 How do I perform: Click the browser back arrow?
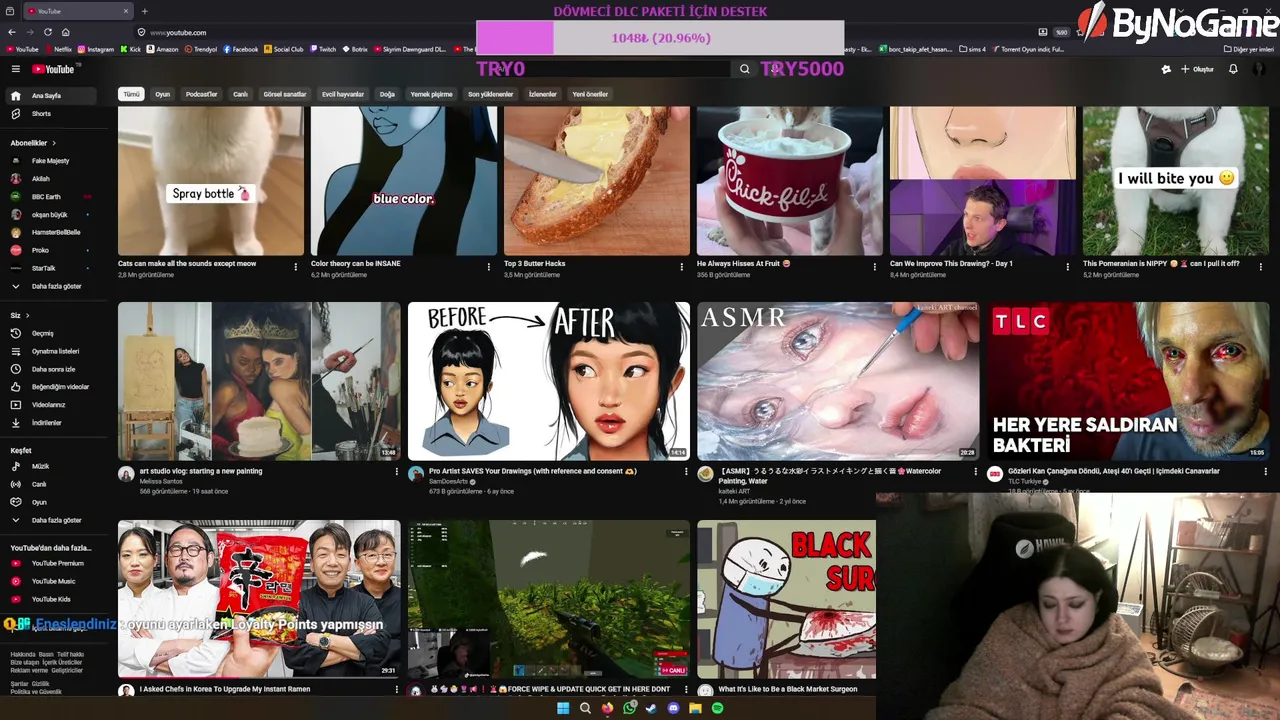pyautogui.click(x=12, y=32)
